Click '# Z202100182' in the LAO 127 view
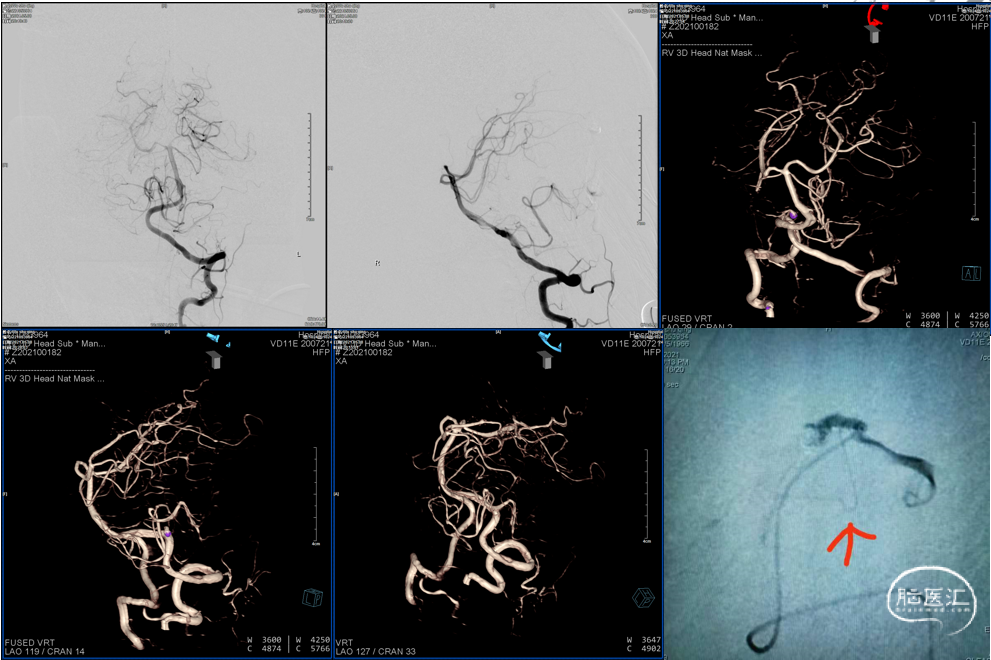Viewport: 991px width, 660px height. point(364,352)
